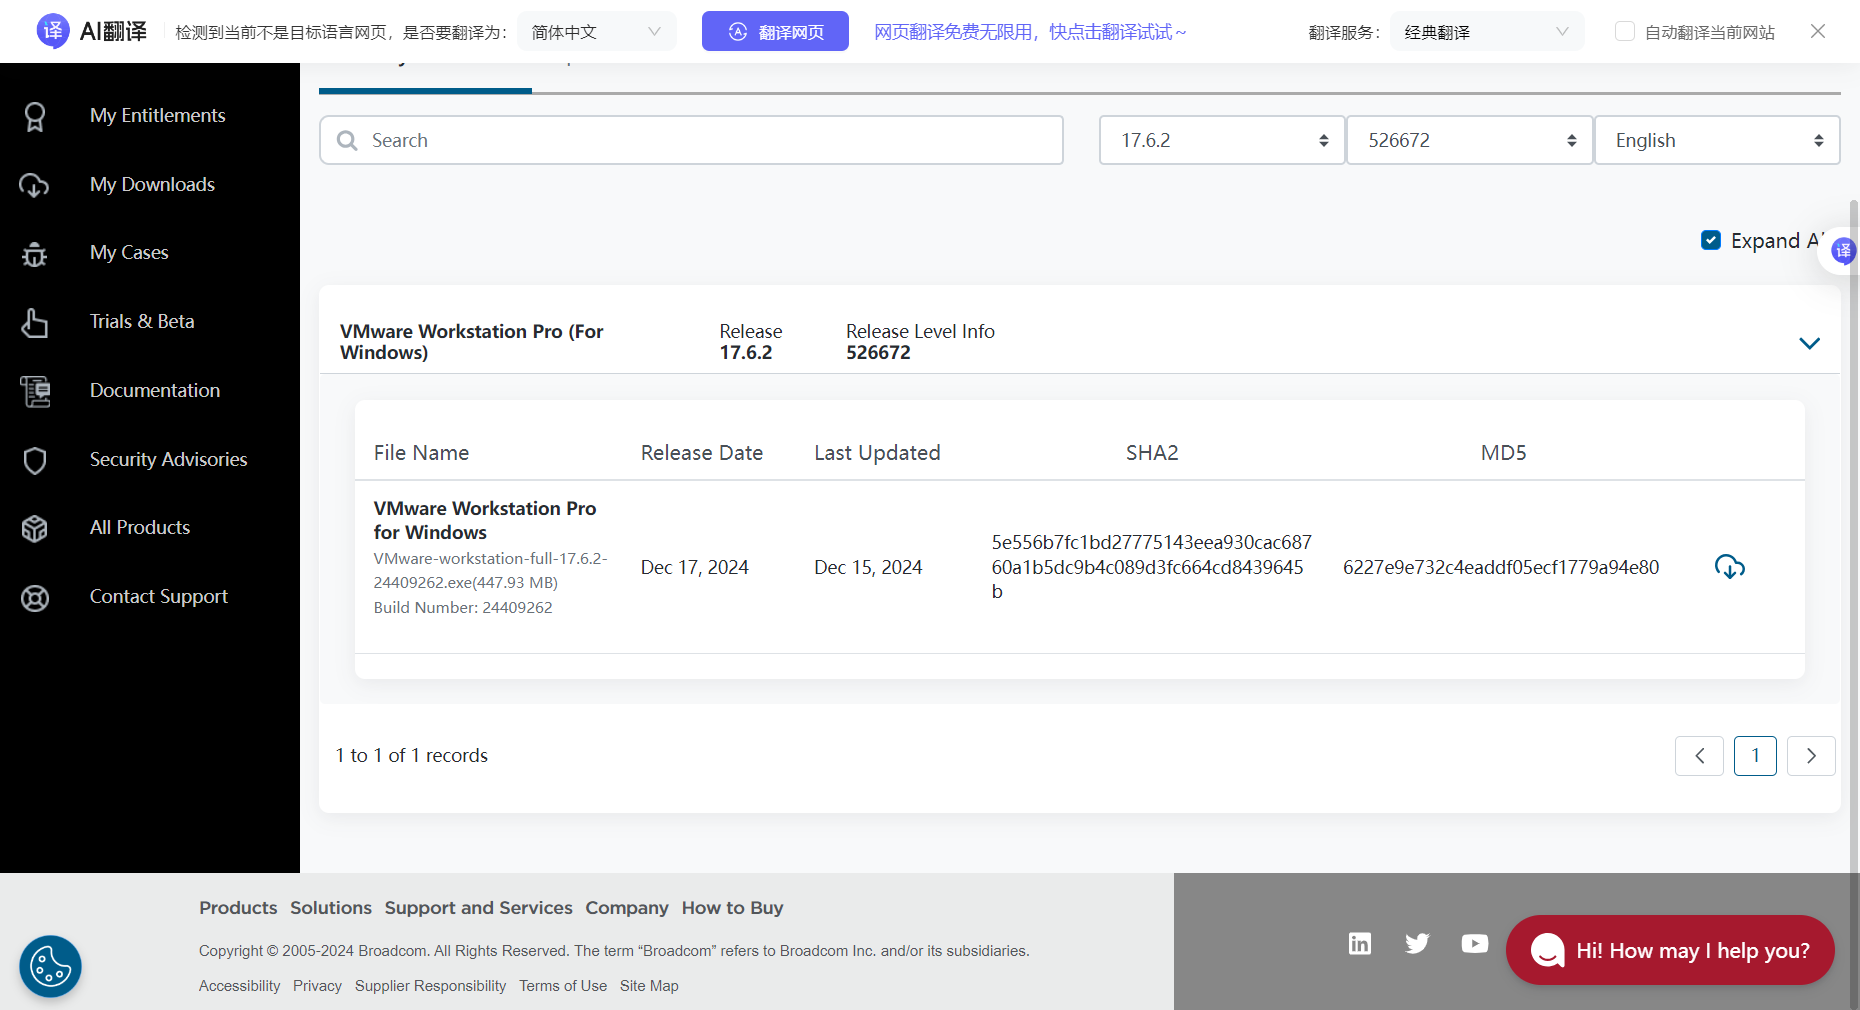1860x1010 pixels.
Task: Open Trials & Beta in sidebar
Action: [x=142, y=321]
